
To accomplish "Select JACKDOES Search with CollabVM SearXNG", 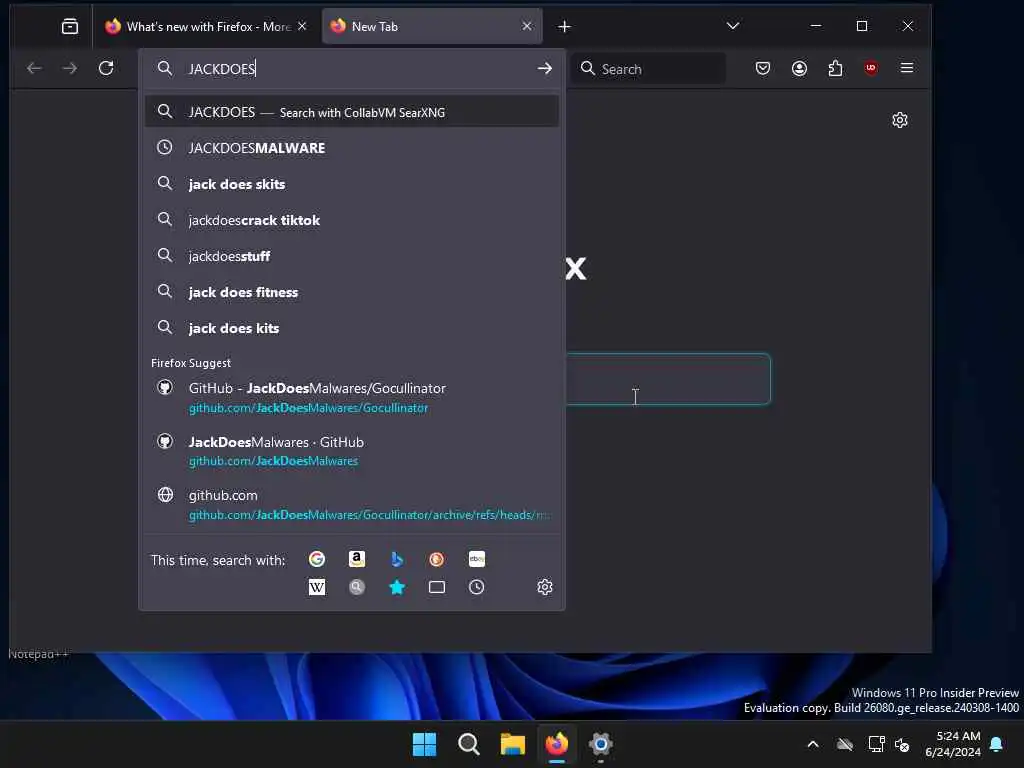I will 351,112.
